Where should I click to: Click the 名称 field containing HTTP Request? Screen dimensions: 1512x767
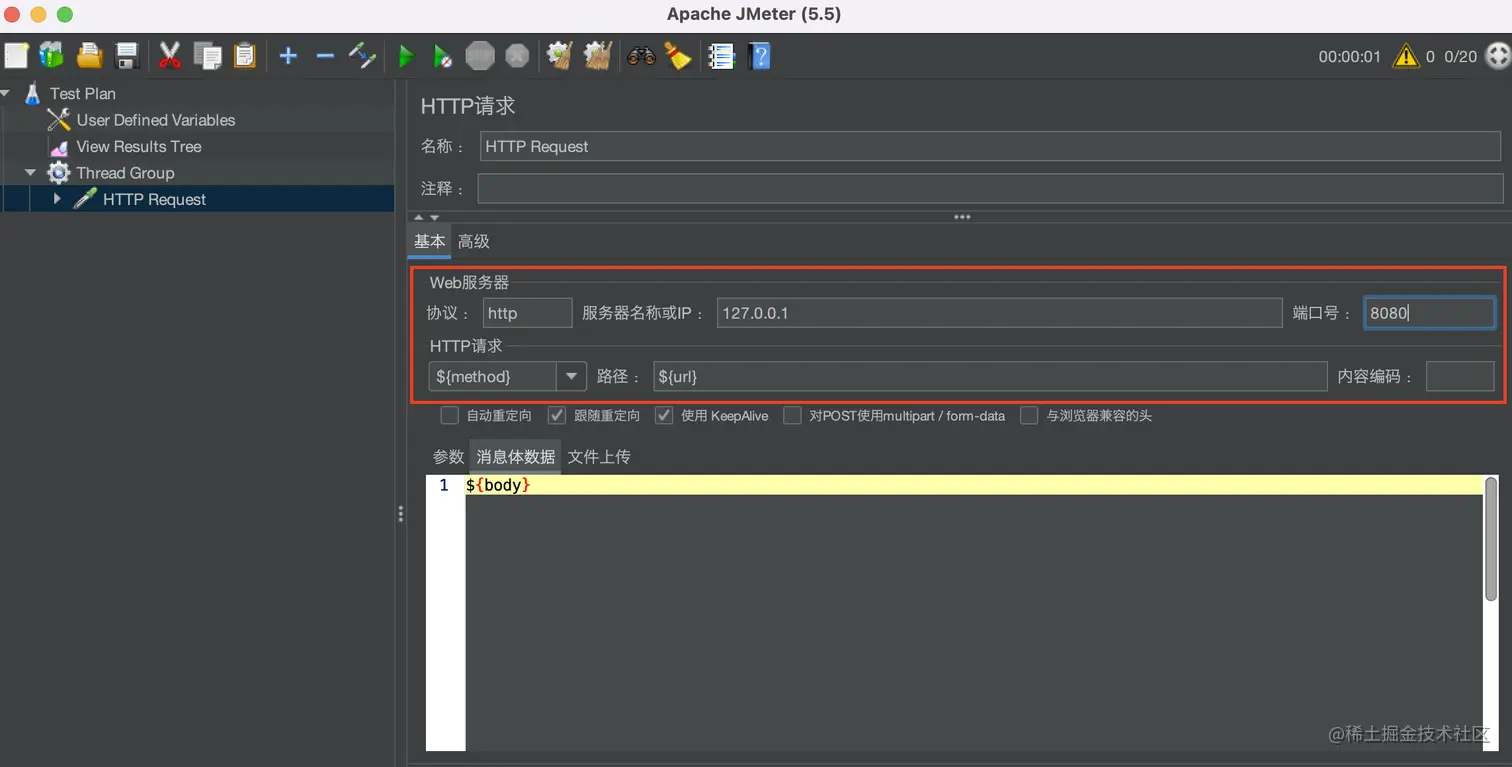tap(990, 146)
